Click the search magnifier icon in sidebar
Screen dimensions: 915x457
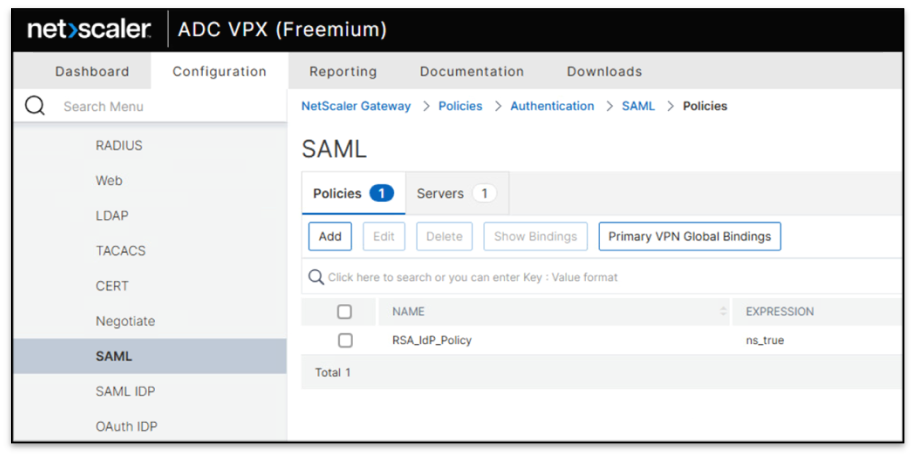35,106
